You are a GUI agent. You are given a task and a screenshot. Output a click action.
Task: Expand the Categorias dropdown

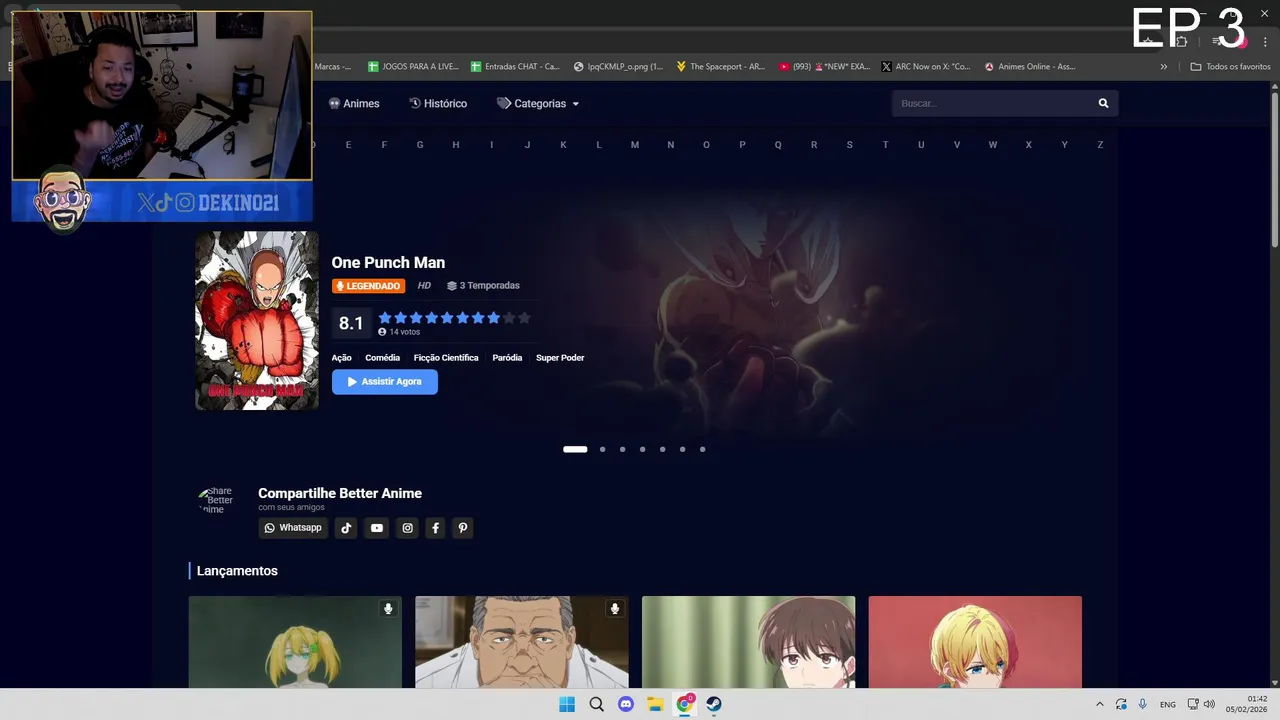point(538,103)
